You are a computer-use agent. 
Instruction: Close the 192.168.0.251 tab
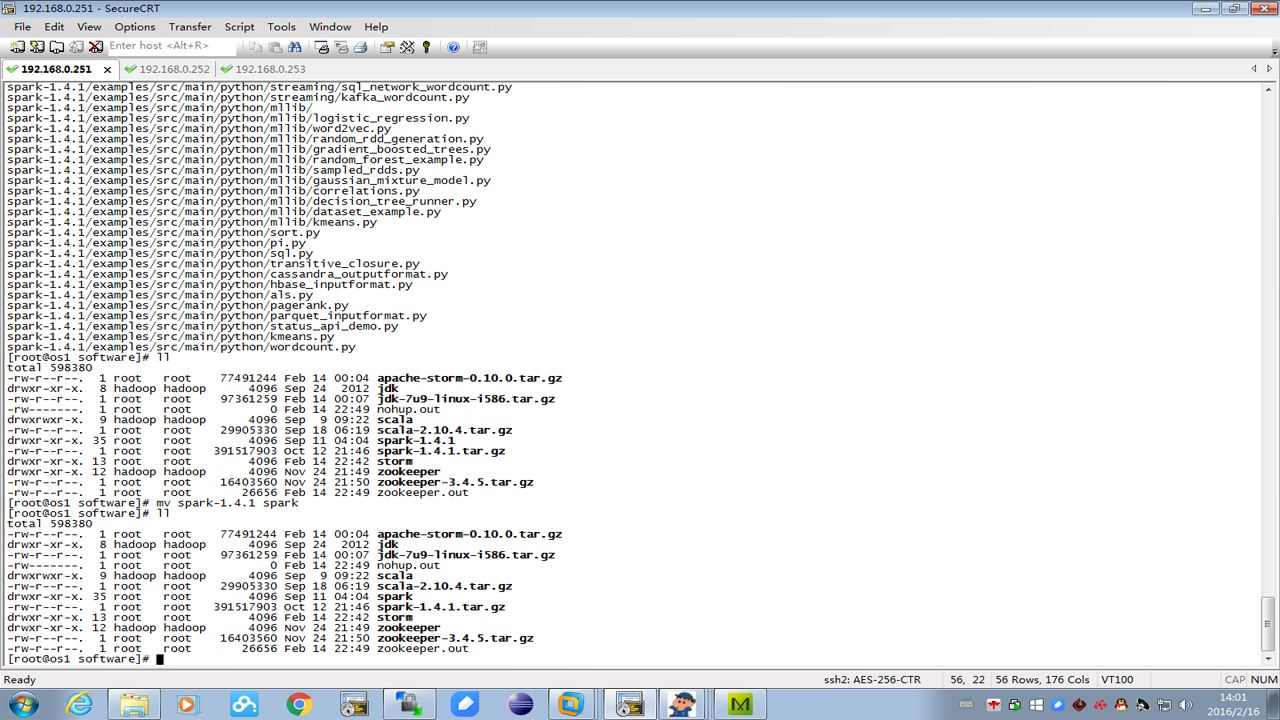(x=107, y=70)
